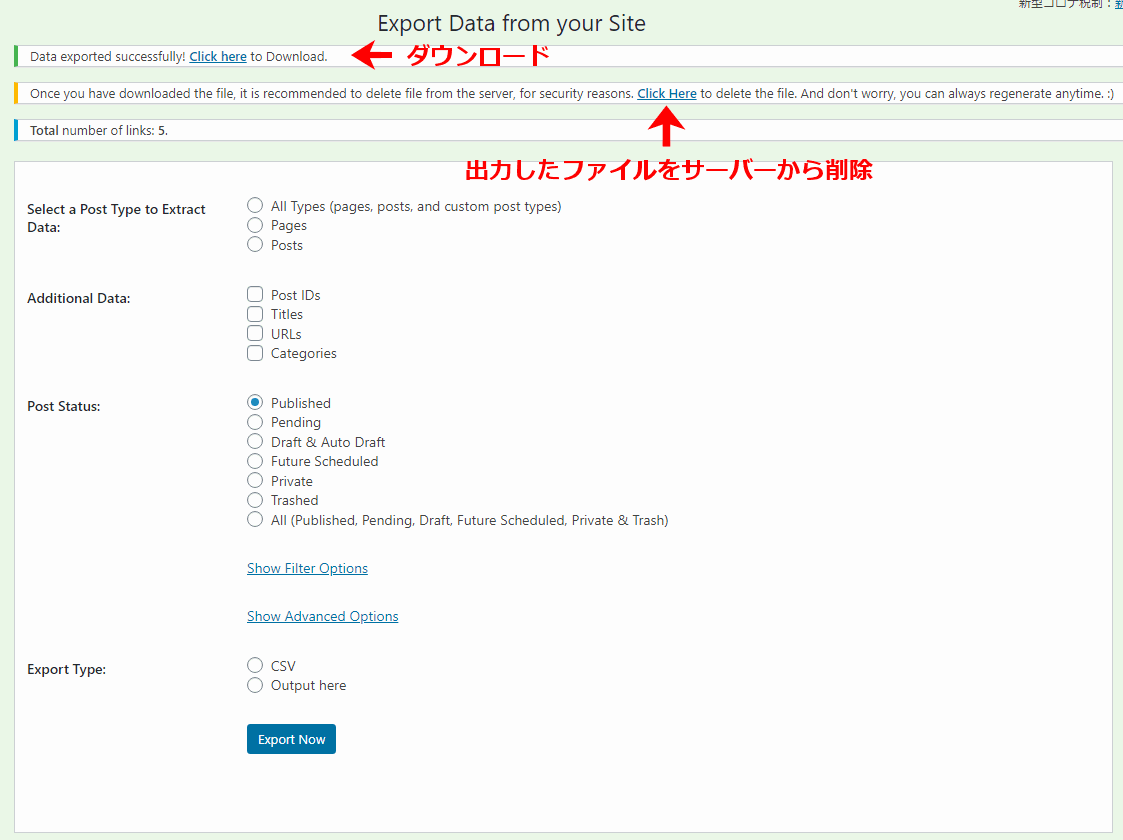Select Pages post type radio
The height and width of the screenshot is (840, 1123).
[x=255, y=225]
